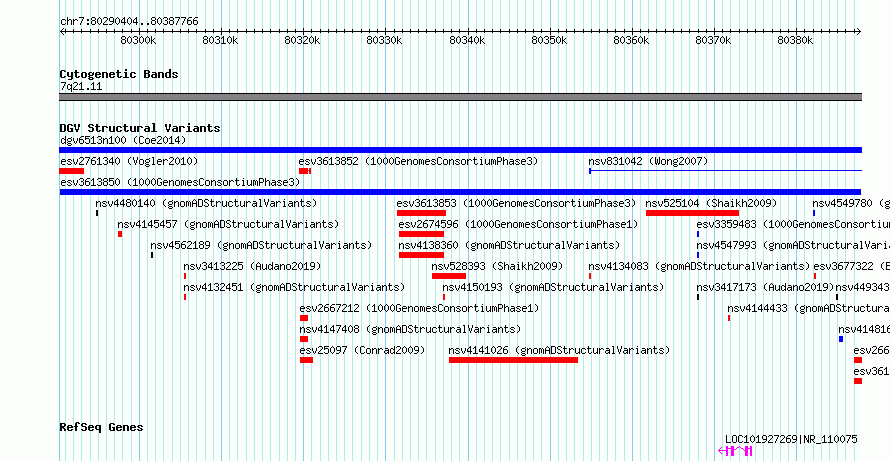The width and height of the screenshot is (890, 461).
Task: Click the esv25097 (Conrad2009) label
Action: [362, 350]
